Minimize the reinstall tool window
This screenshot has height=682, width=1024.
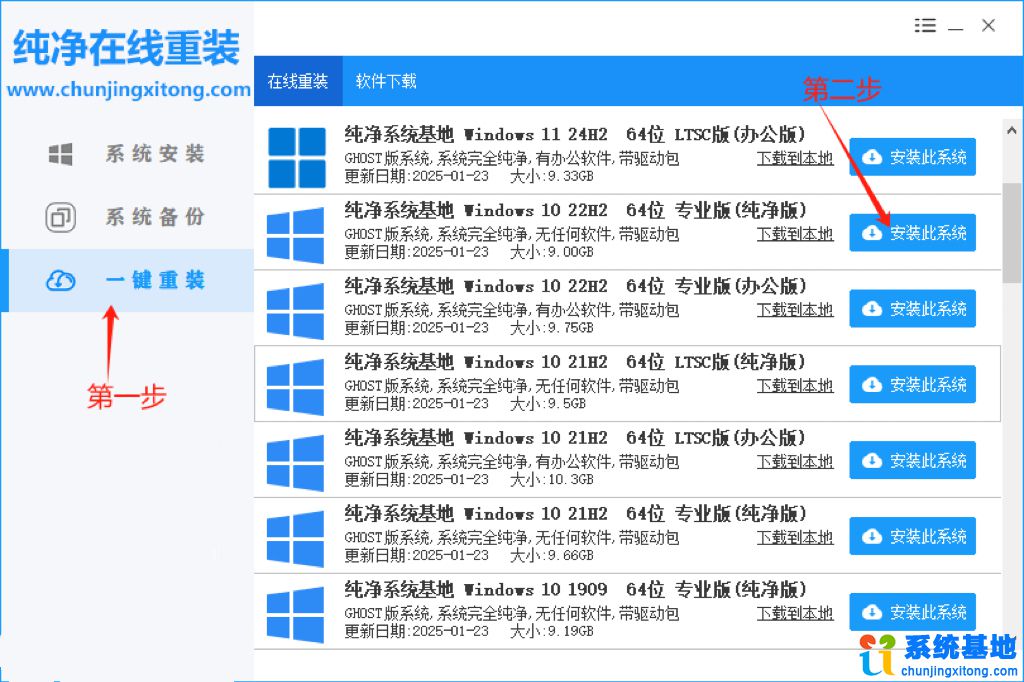[x=956, y=28]
